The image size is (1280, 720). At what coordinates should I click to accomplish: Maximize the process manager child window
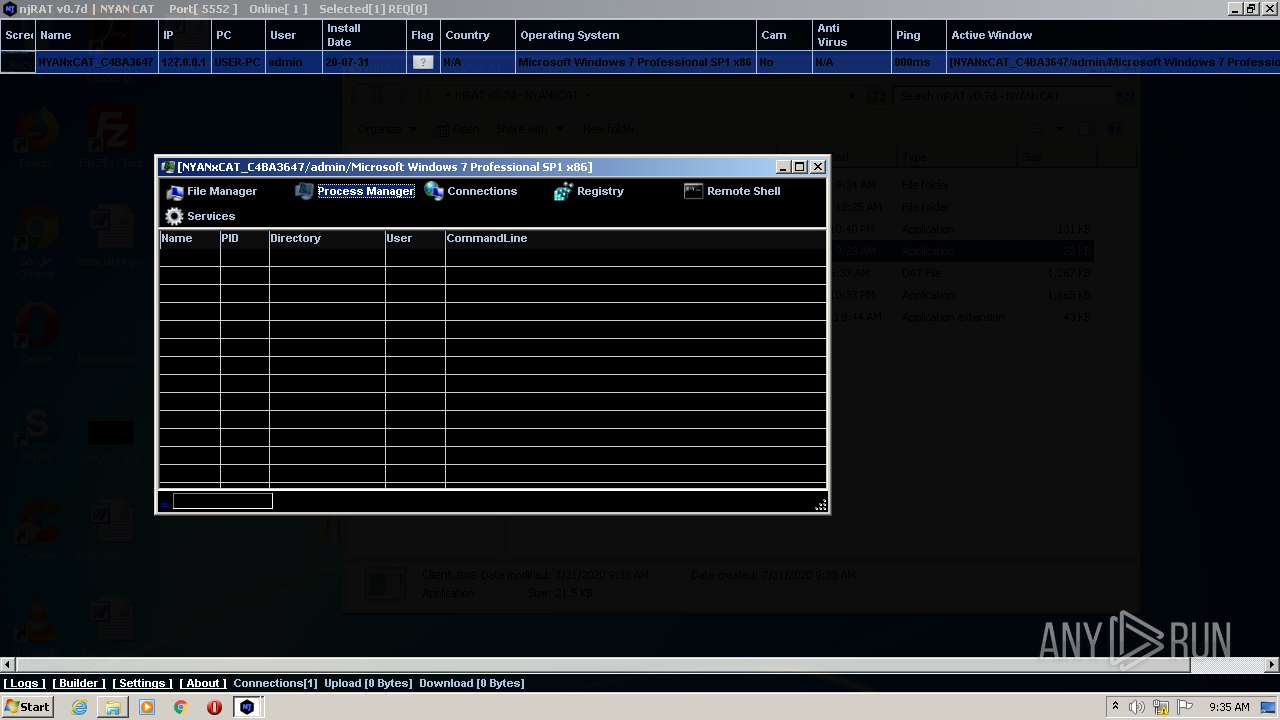click(800, 167)
